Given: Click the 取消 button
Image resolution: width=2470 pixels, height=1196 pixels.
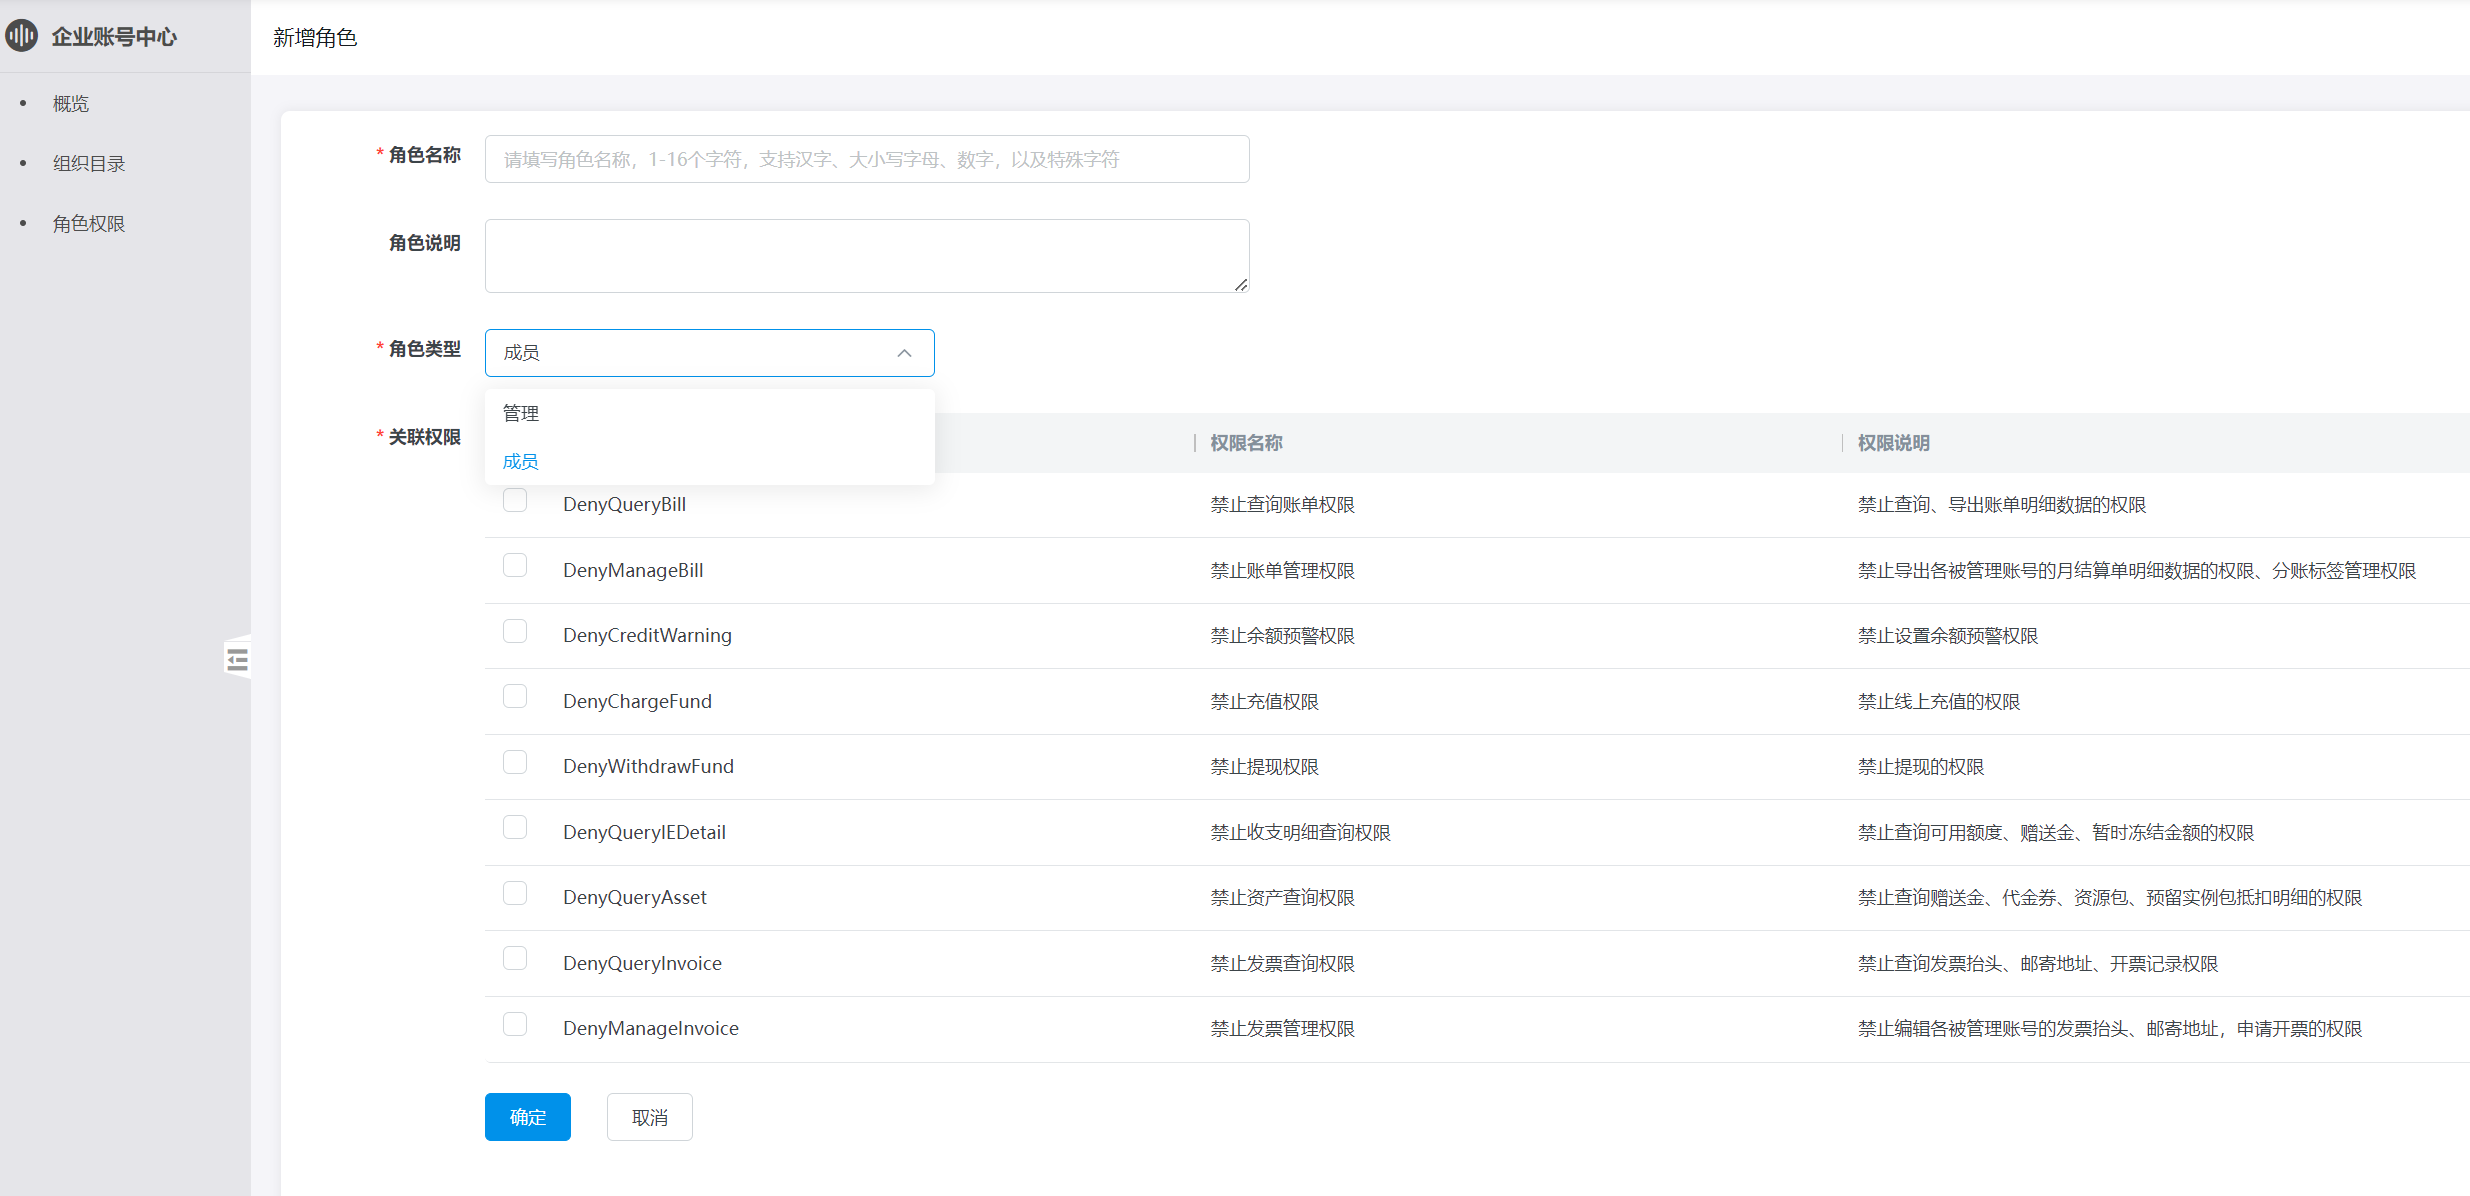Looking at the screenshot, I should [x=649, y=1117].
